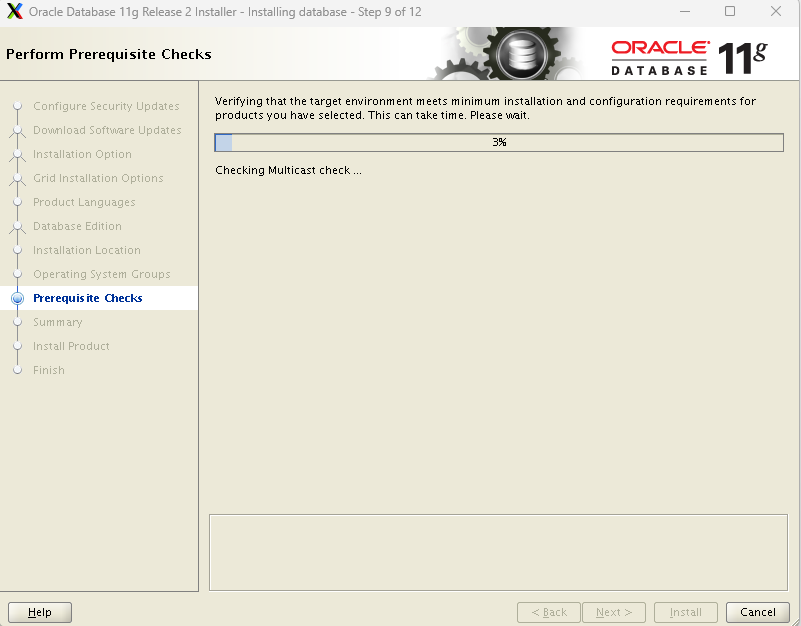Image resolution: width=801 pixels, height=626 pixels.
Task: Click the Oracle Database 11g logo
Action: (x=689, y=57)
